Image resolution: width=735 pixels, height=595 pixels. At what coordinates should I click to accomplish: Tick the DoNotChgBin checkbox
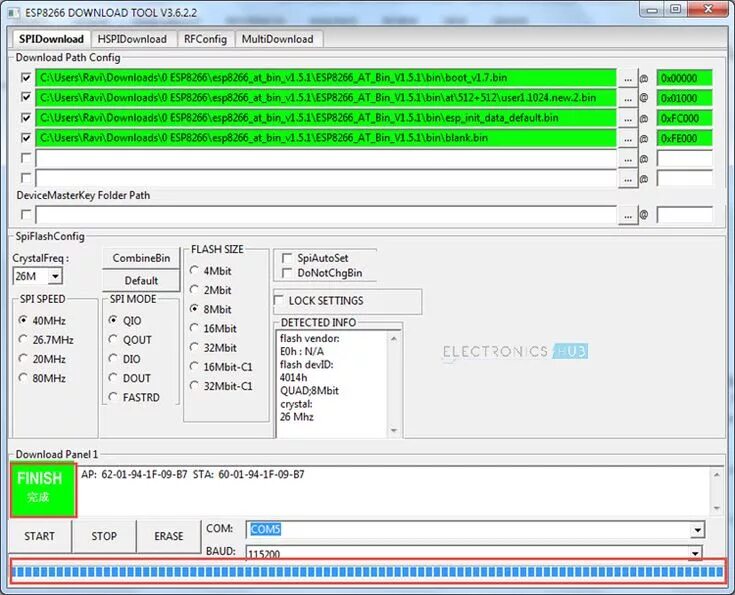[x=287, y=273]
